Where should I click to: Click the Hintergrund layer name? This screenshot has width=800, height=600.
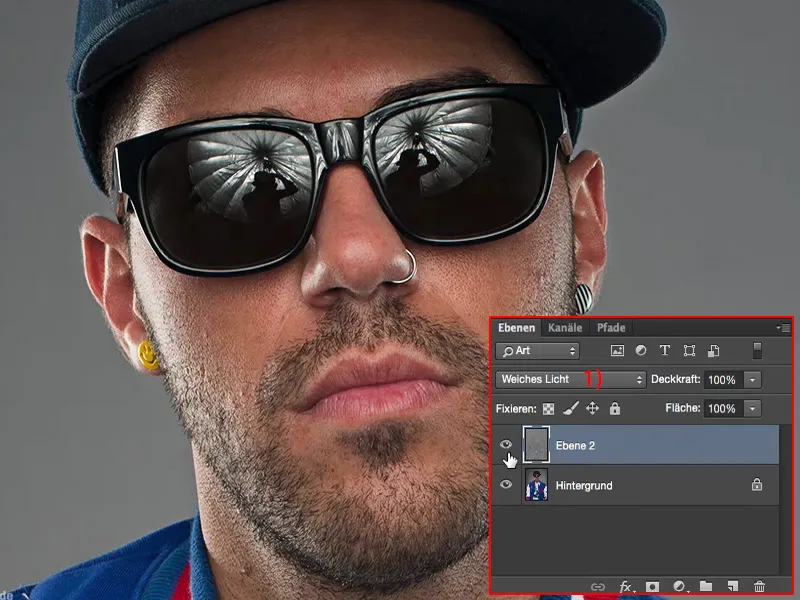click(x=584, y=485)
